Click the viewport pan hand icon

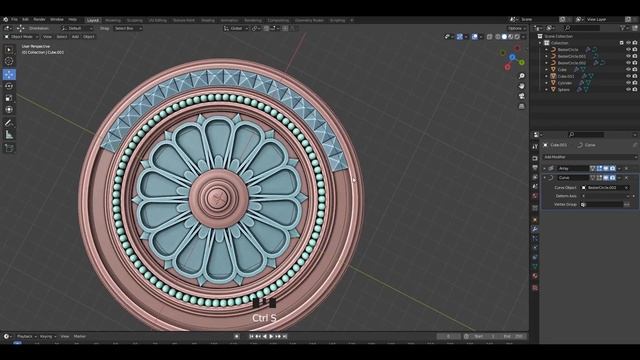coord(522,86)
